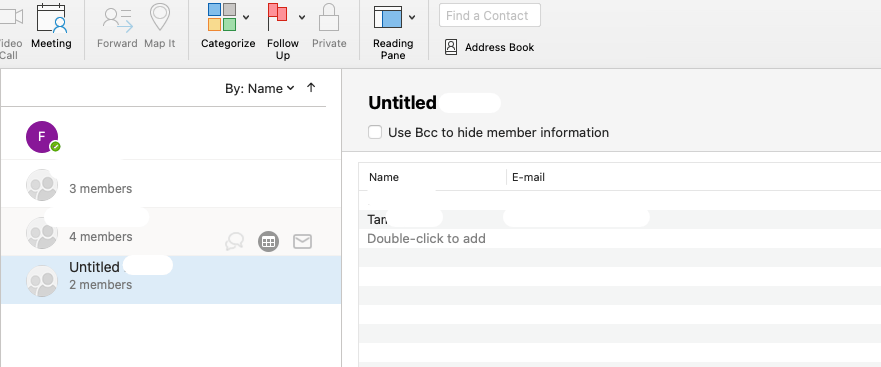Image resolution: width=881 pixels, height=367 pixels.
Task: Click the E-mail column header
Action: 528,177
